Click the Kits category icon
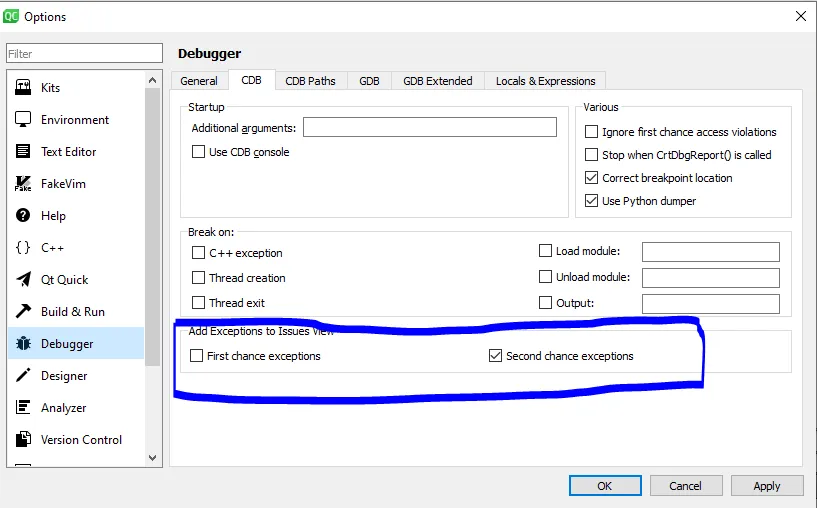This screenshot has width=817, height=508. 23,88
